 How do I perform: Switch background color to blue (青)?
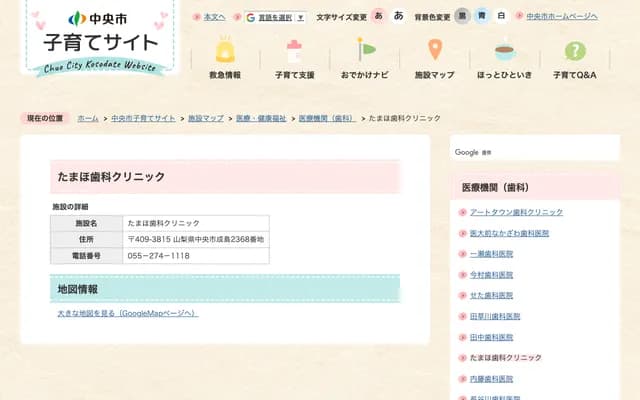pyautogui.click(x=481, y=16)
